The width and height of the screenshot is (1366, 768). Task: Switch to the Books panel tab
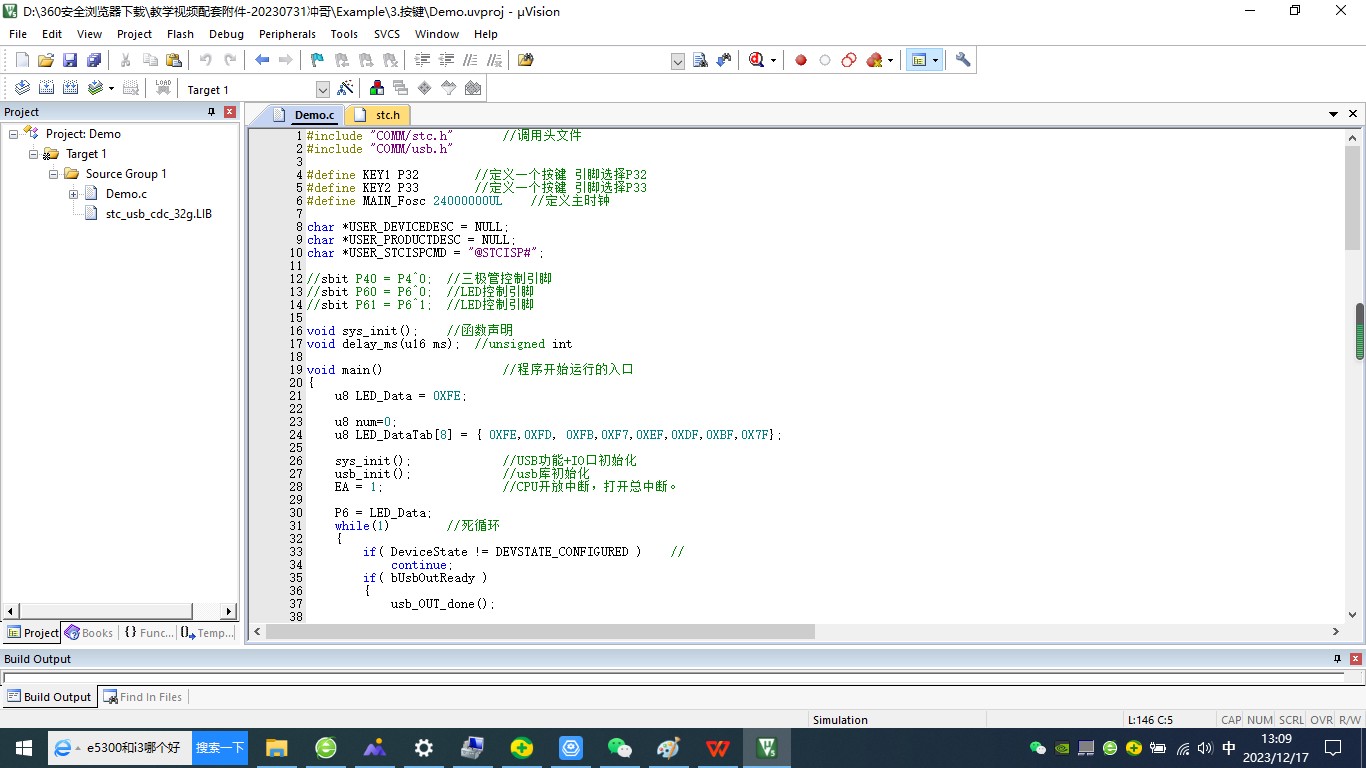pos(89,632)
